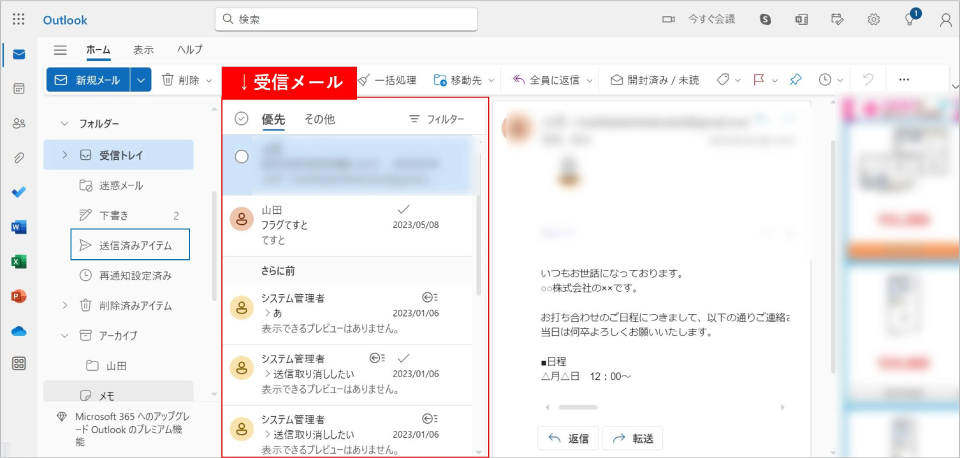Image resolution: width=960 pixels, height=458 pixels.
Task: Click the 転送 forward button
Action: (x=632, y=438)
